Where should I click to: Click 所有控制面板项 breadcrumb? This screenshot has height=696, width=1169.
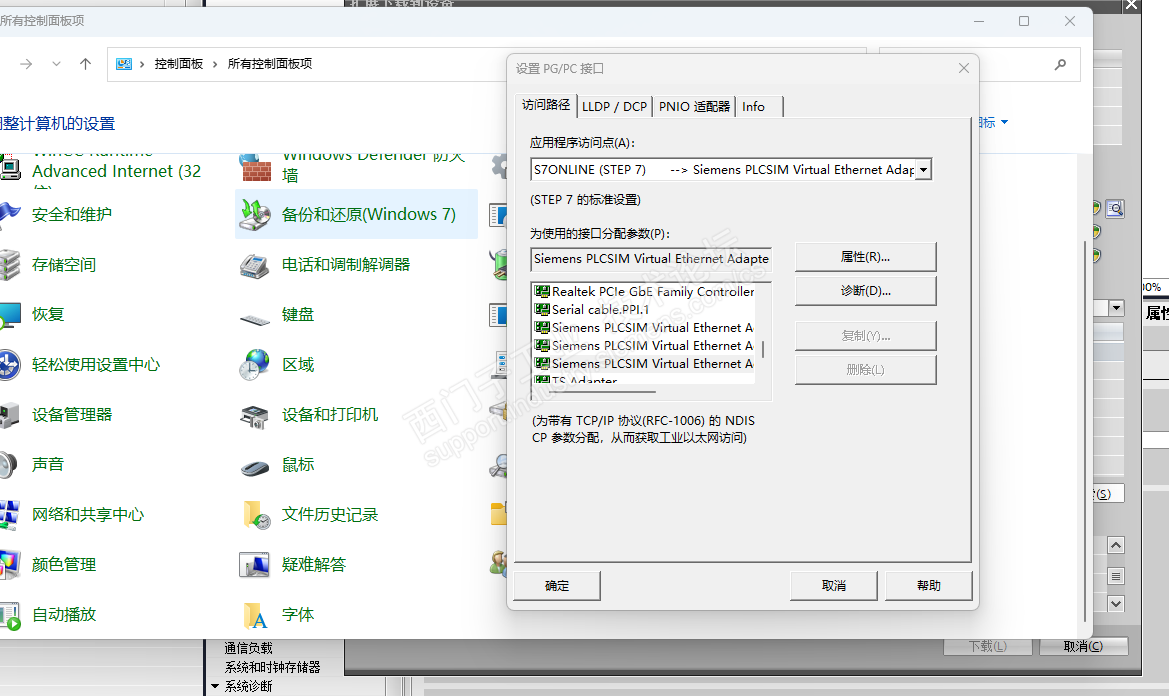(x=270, y=64)
